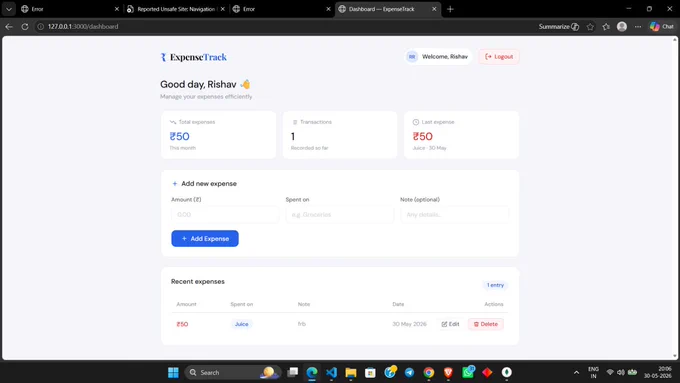Open browser Settings and more menu
680x383 pixels.
point(638,26)
